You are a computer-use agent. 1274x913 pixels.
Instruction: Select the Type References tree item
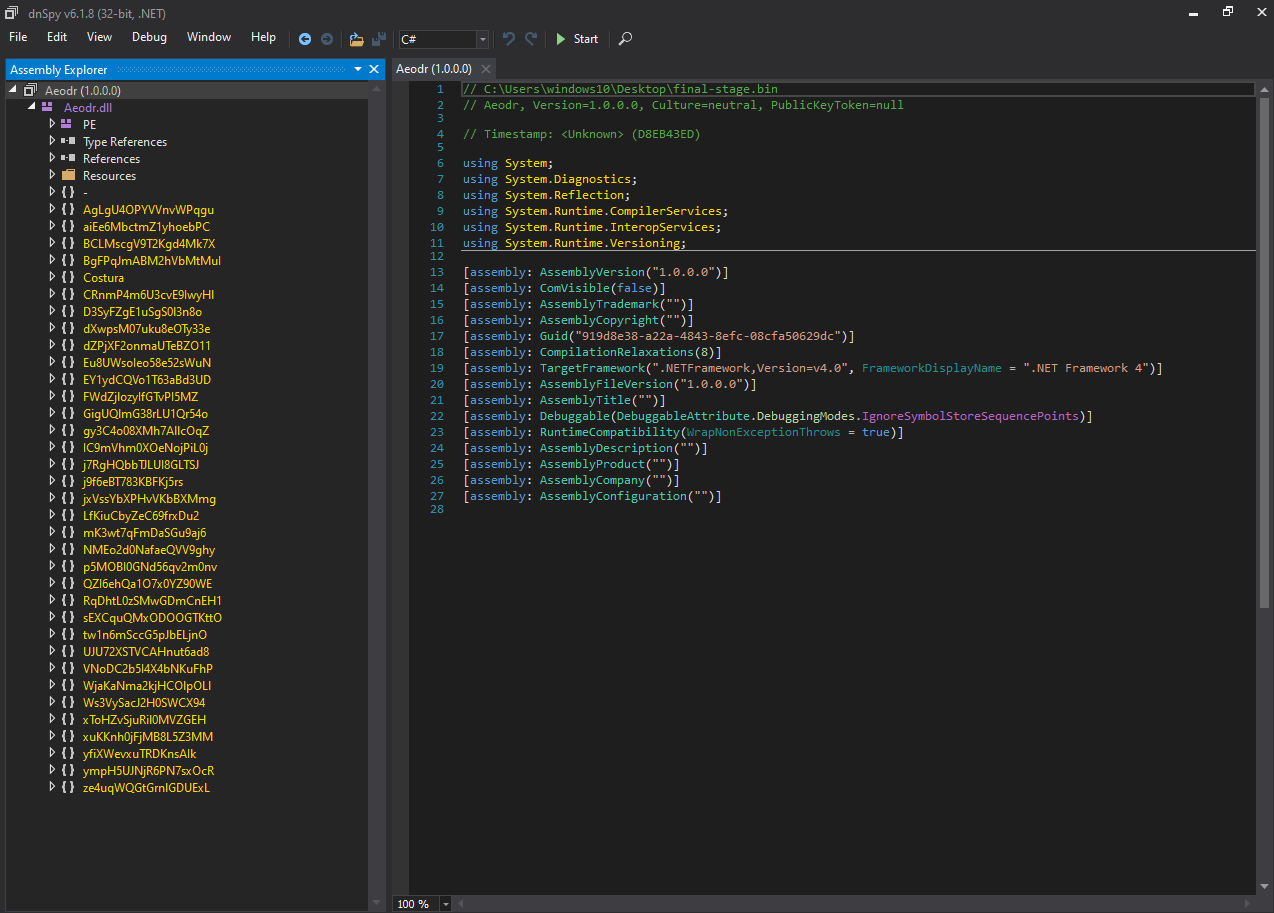click(x=124, y=142)
